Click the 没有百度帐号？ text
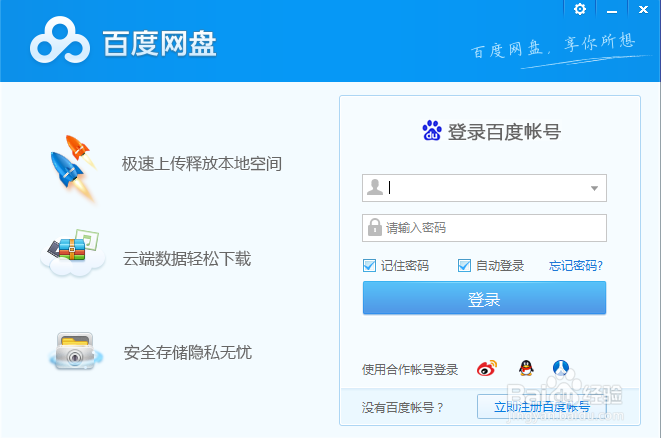The width and height of the screenshot is (661, 438). click(403, 407)
